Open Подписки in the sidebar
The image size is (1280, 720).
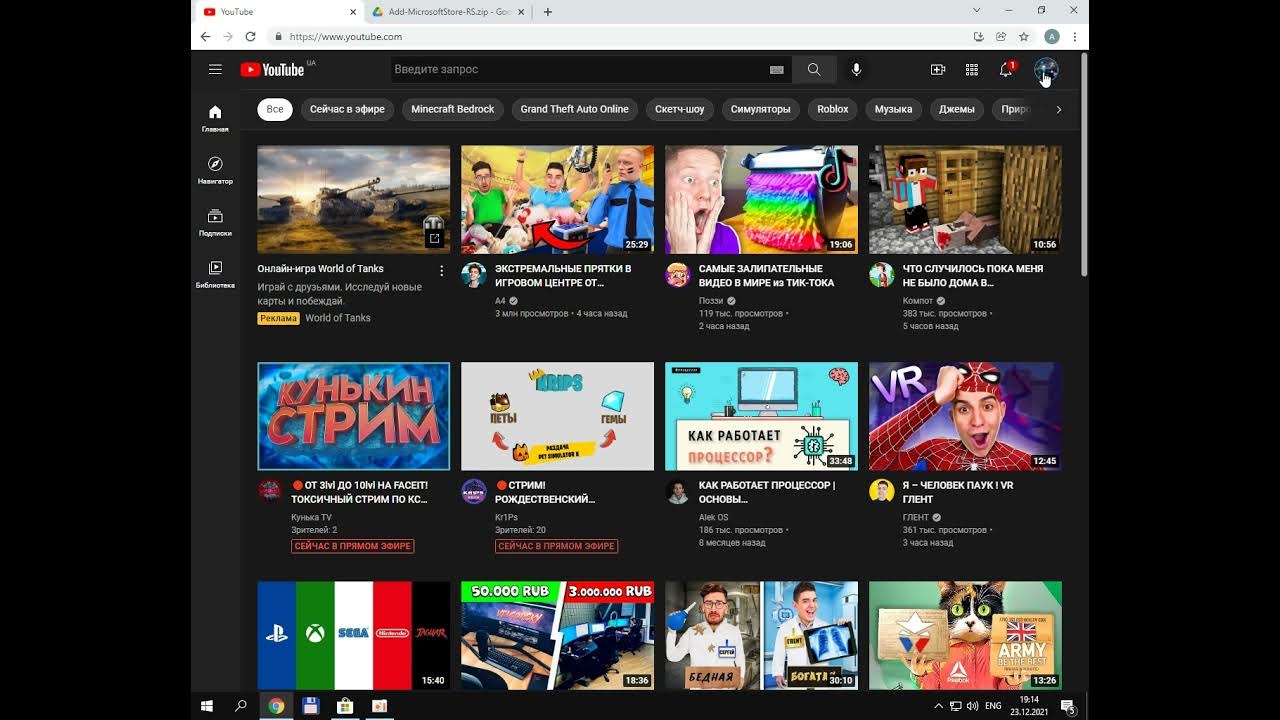pyautogui.click(x=215, y=222)
